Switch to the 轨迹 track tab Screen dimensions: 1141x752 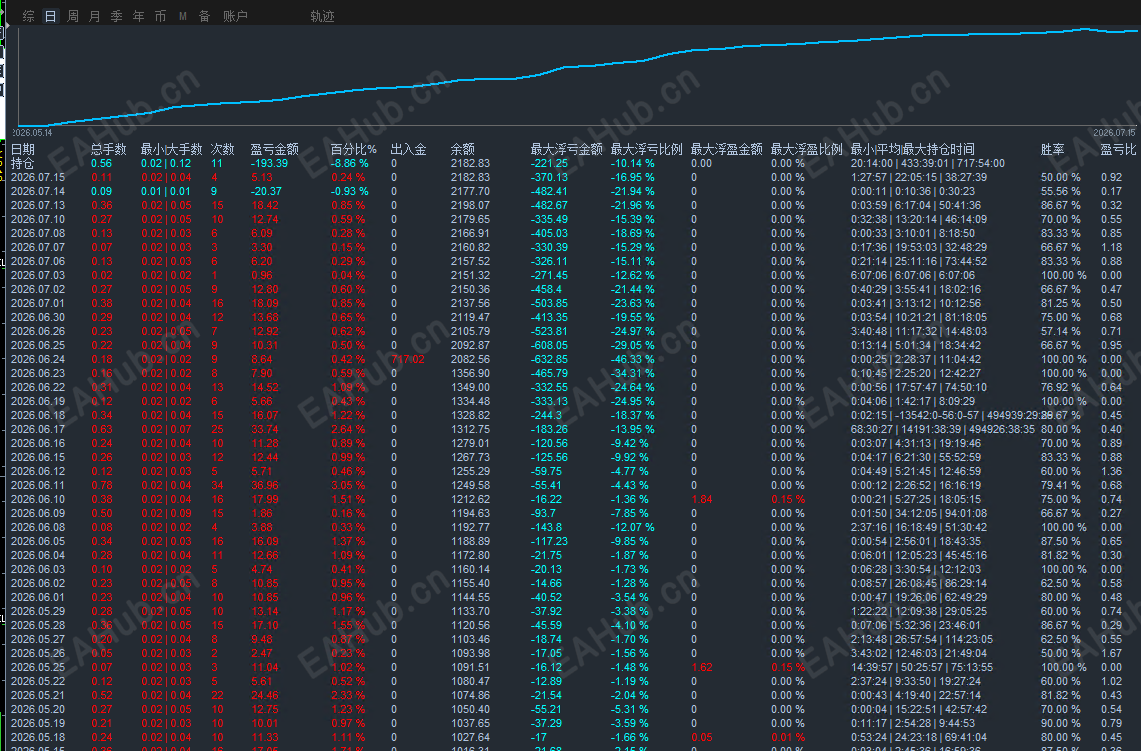pos(322,16)
